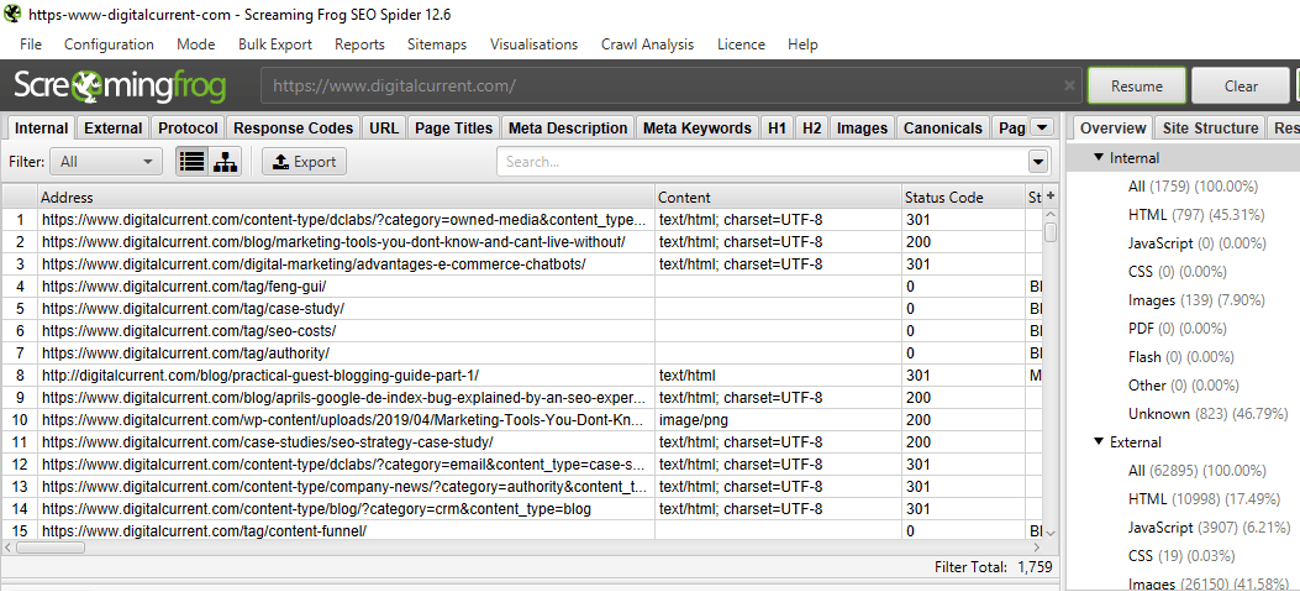The height and width of the screenshot is (591, 1300).
Task: Sort by Address column header
Action: [347, 197]
